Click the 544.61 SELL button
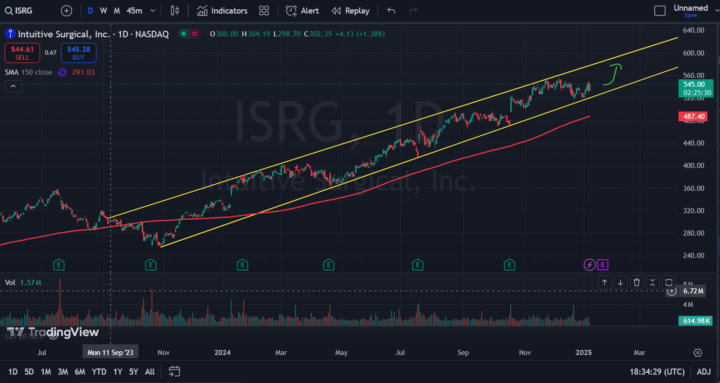 [22, 53]
